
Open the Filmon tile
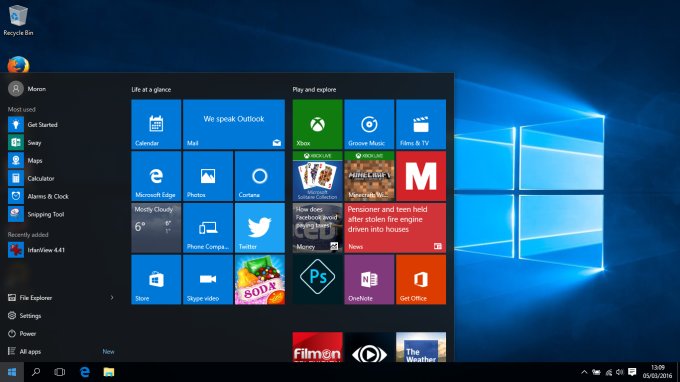point(317,347)
